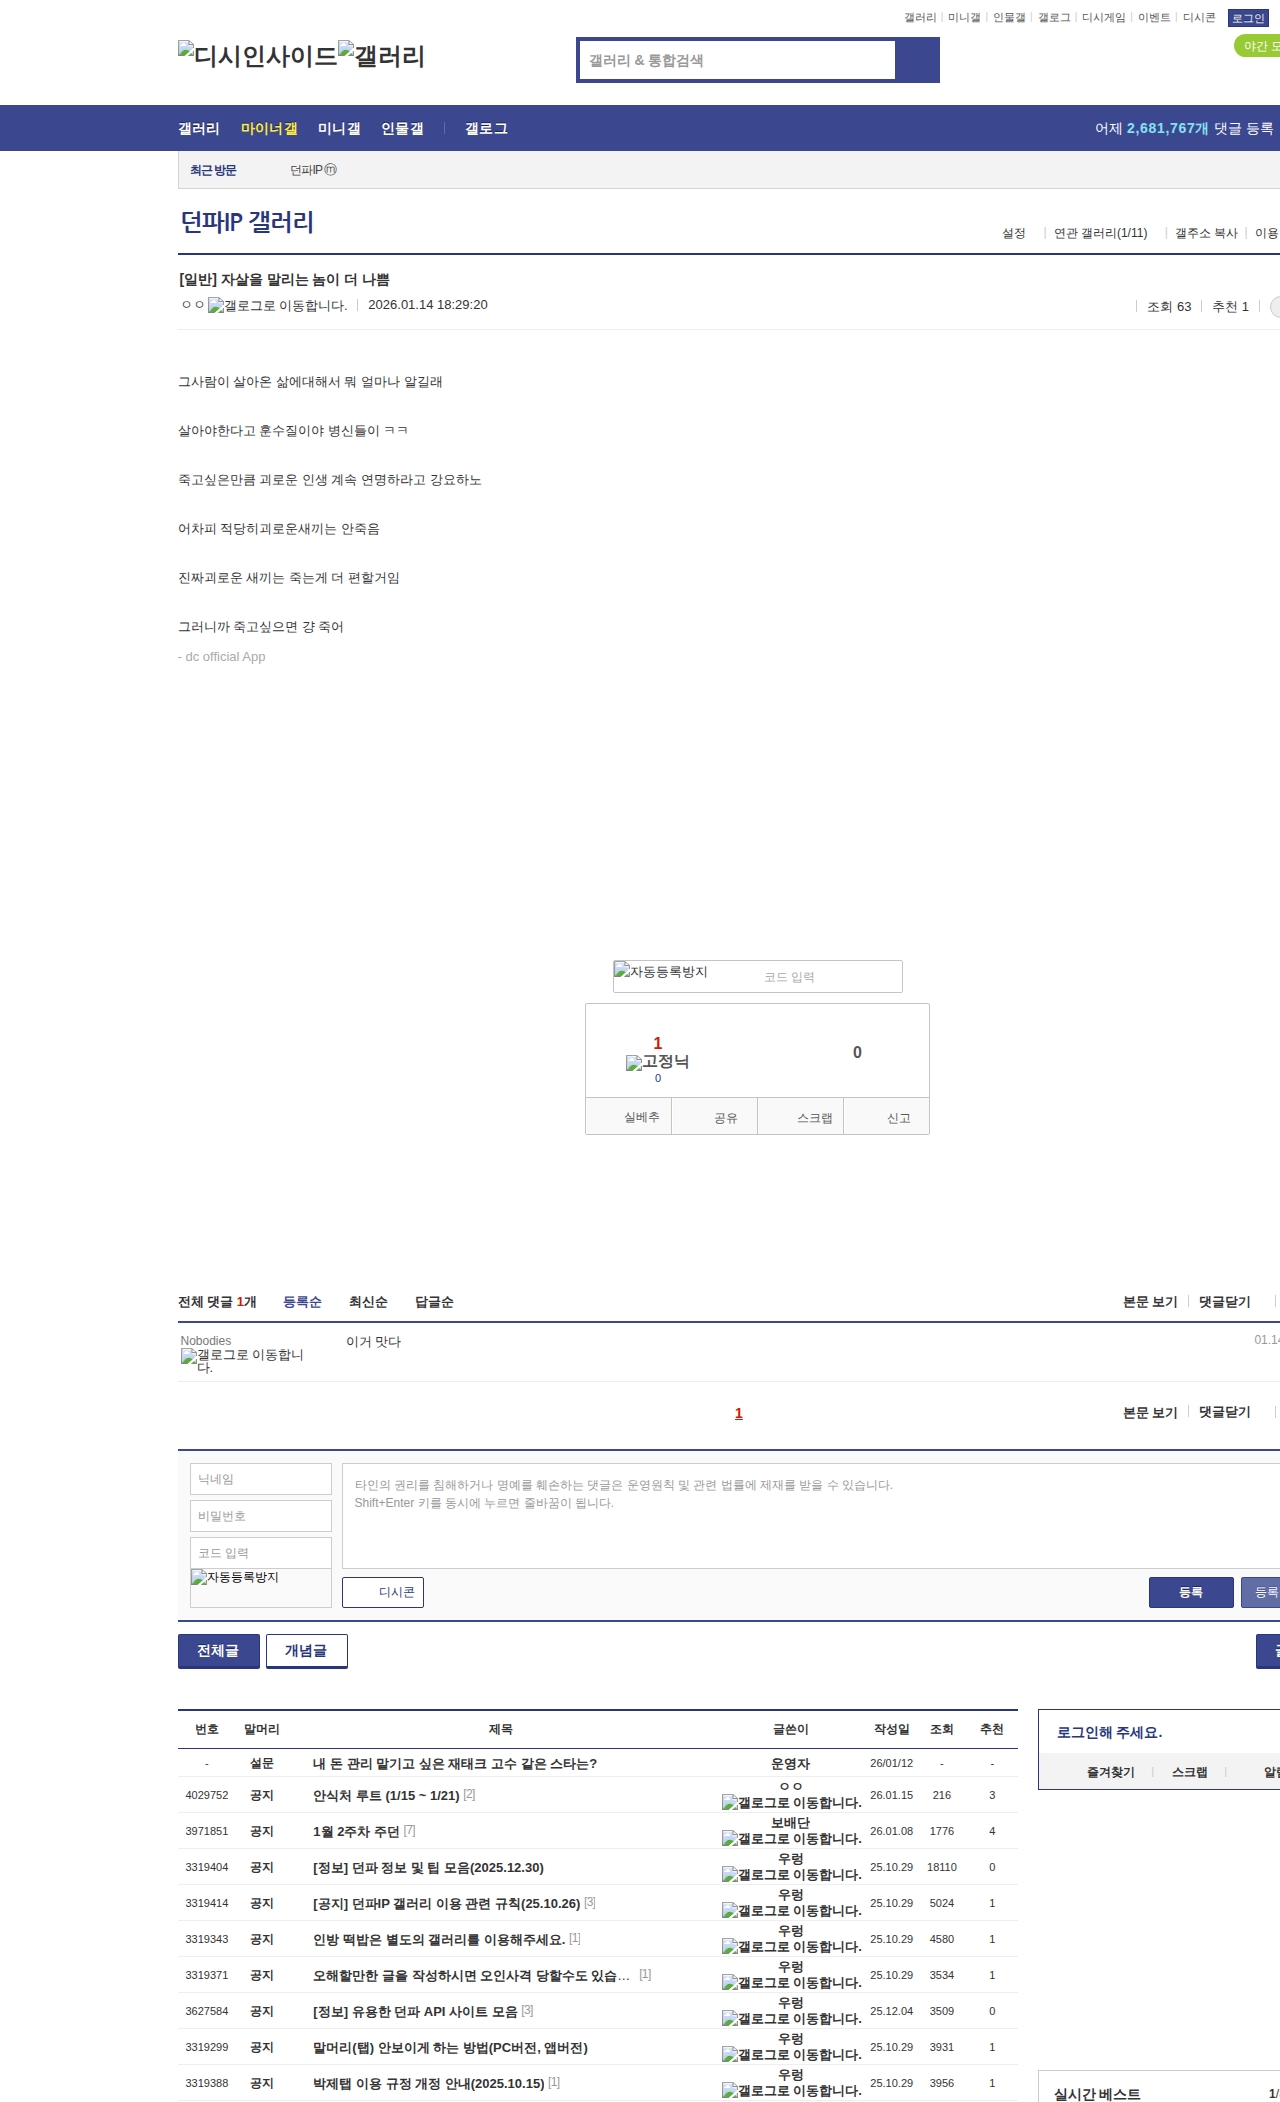Open the 박제탭 이용 규정 개정 안내 notice
Image resolution: width=1280 pixels, height=2102 pixels.
point(429,2083)
